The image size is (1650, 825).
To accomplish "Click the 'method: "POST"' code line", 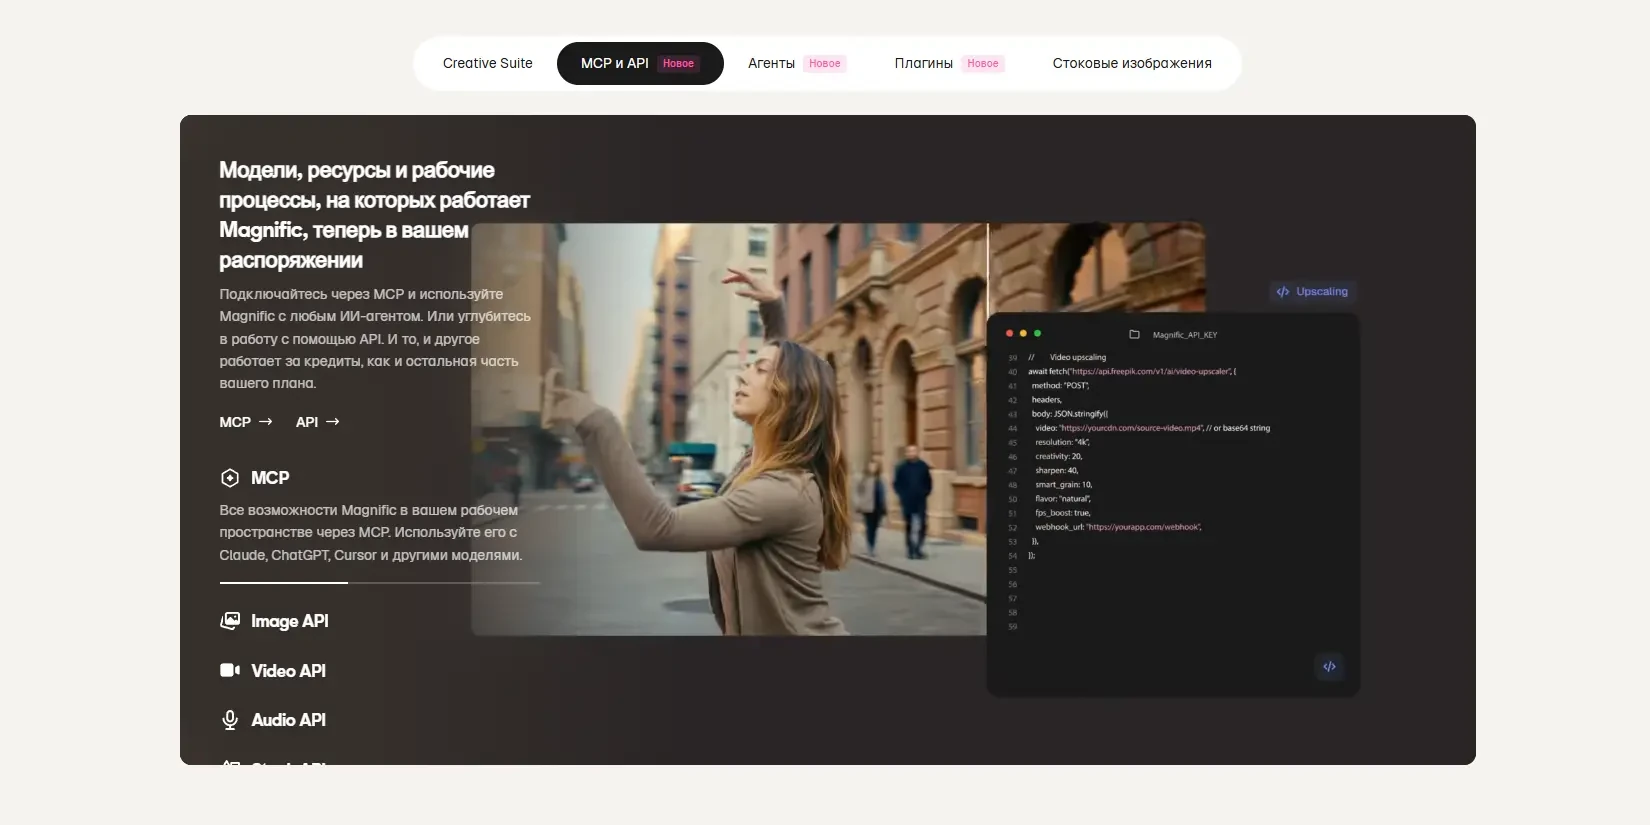I will click(x=1060, y=385).
